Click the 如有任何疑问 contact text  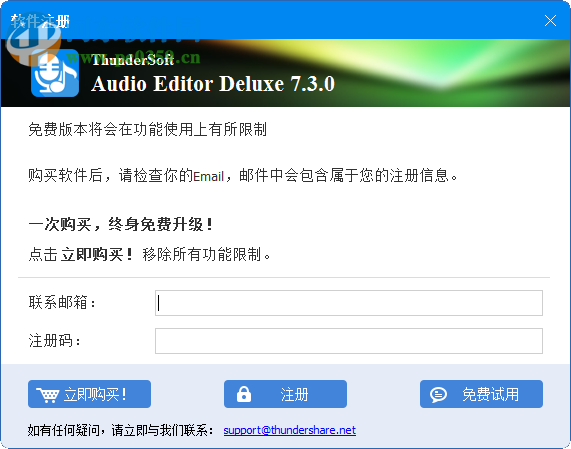[x=120, y=430]
